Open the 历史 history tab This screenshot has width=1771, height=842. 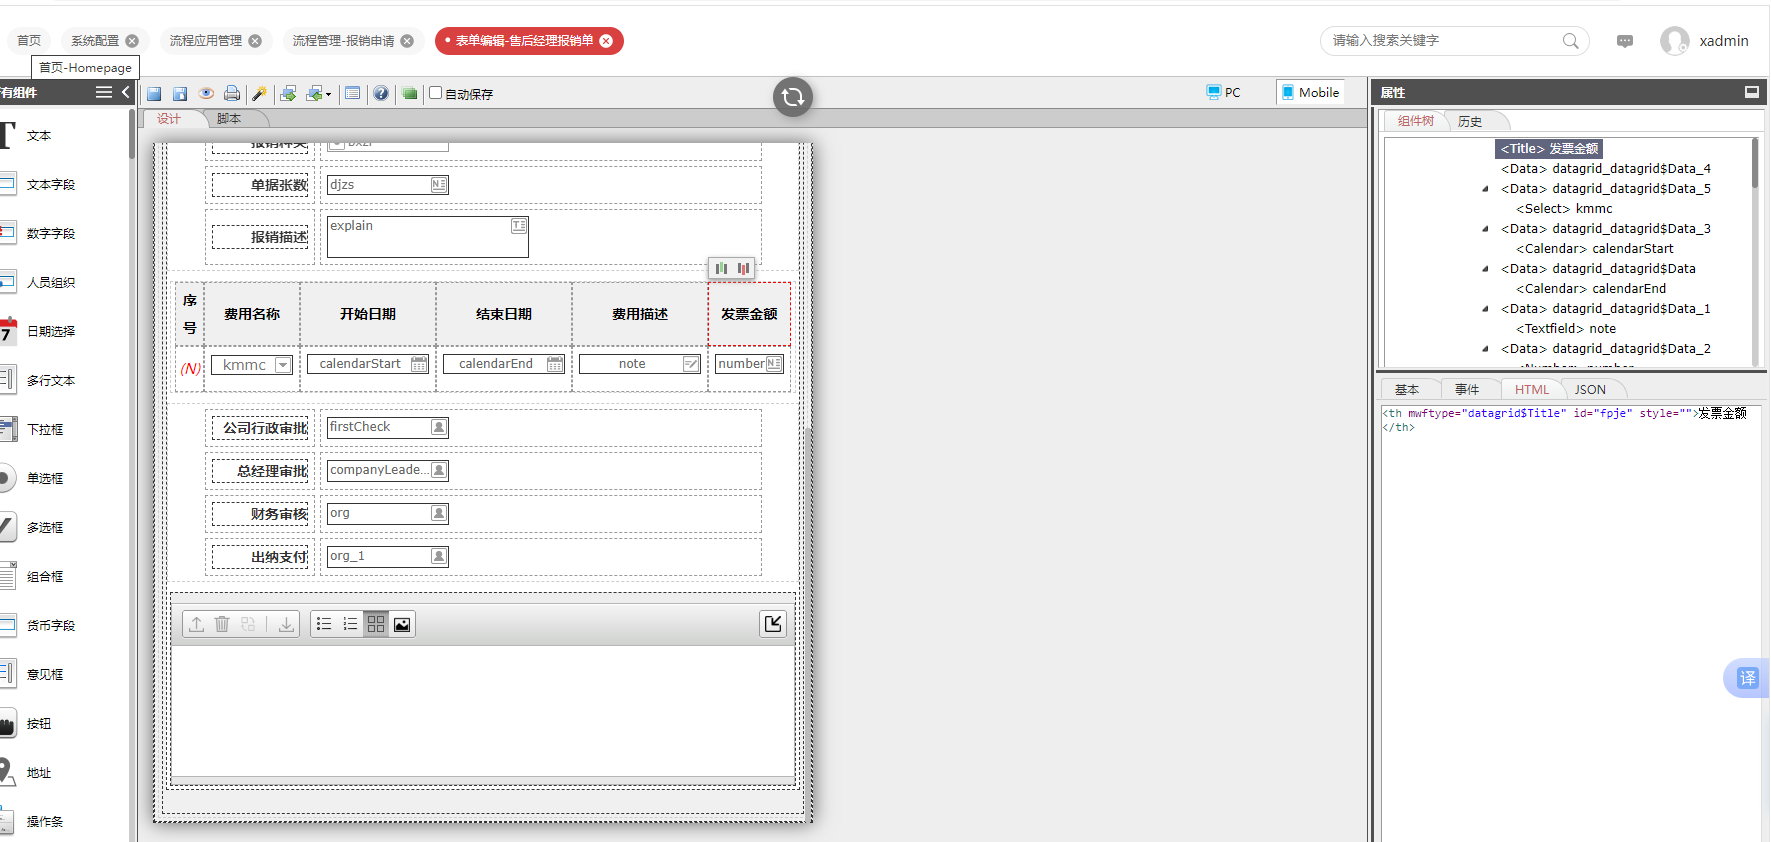(x=1470, y=121)
